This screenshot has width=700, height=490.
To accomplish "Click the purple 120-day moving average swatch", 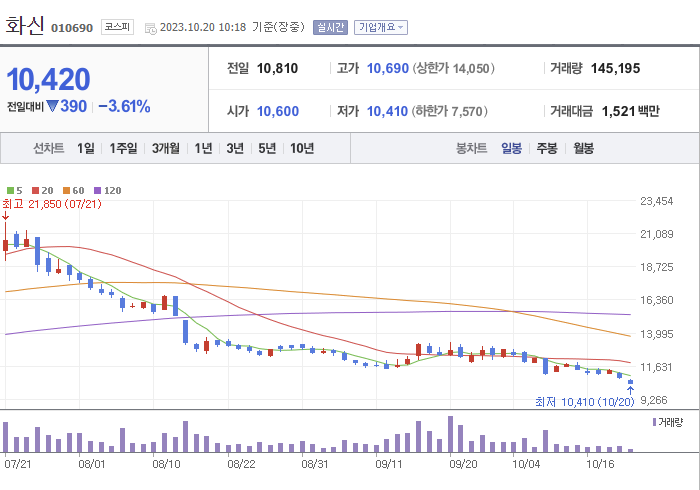I will point(97,191).
